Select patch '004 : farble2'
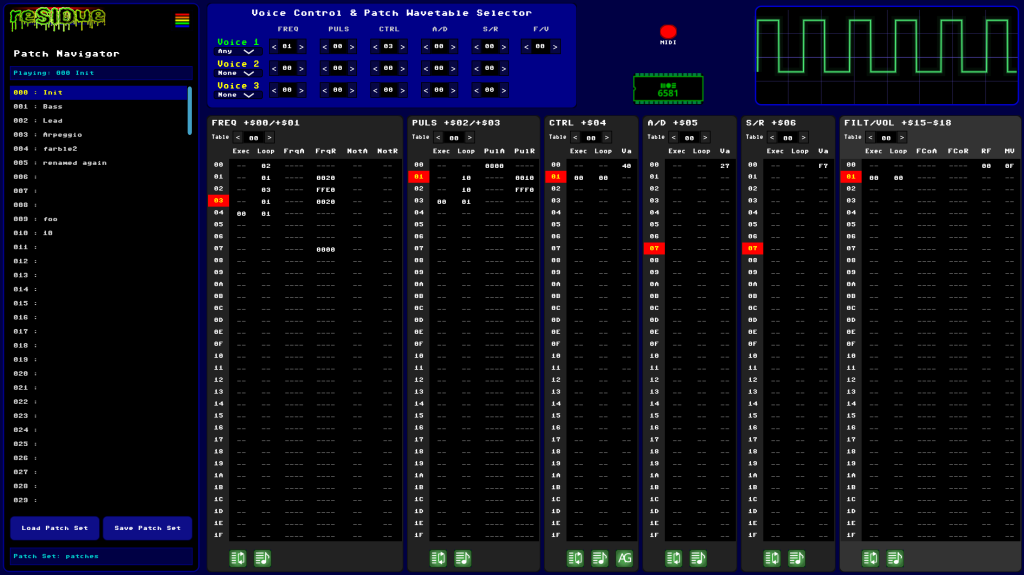 pyautogui.click(x=99, y=149)
